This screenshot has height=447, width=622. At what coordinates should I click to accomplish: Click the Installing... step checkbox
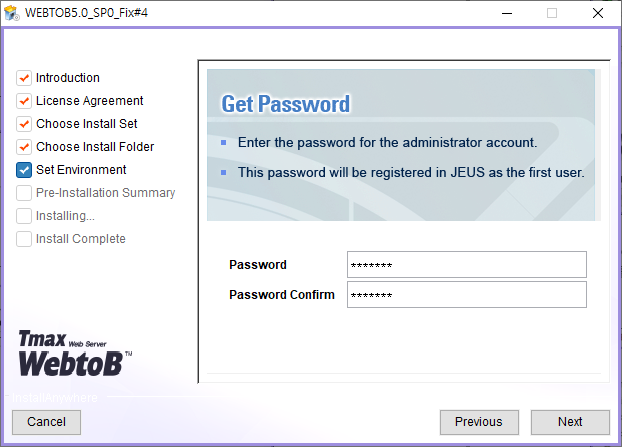(x=24, y=216)
